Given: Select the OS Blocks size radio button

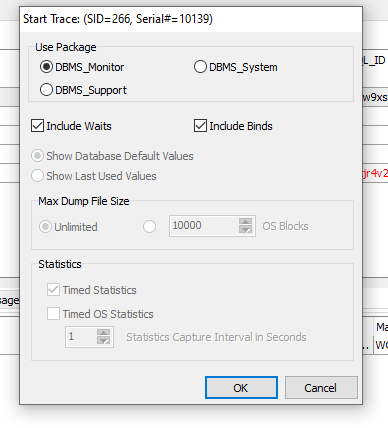Looking at the screenshot, I should pyautogui.click(x=149, y=227).
